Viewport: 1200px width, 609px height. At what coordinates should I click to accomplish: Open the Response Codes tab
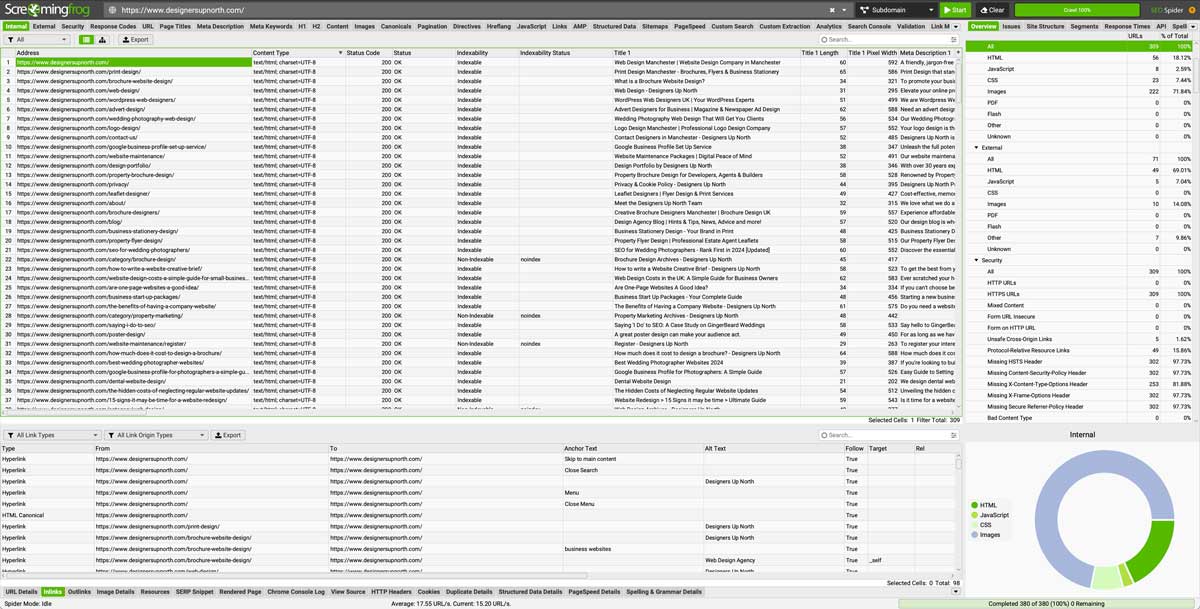point(113,26)
